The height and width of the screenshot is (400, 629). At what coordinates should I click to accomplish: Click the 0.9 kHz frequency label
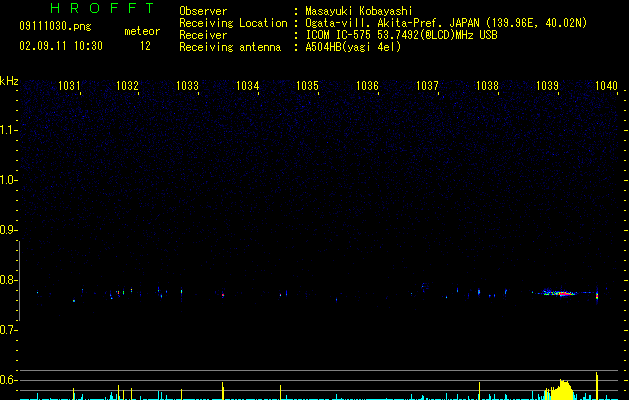(8, 230)
